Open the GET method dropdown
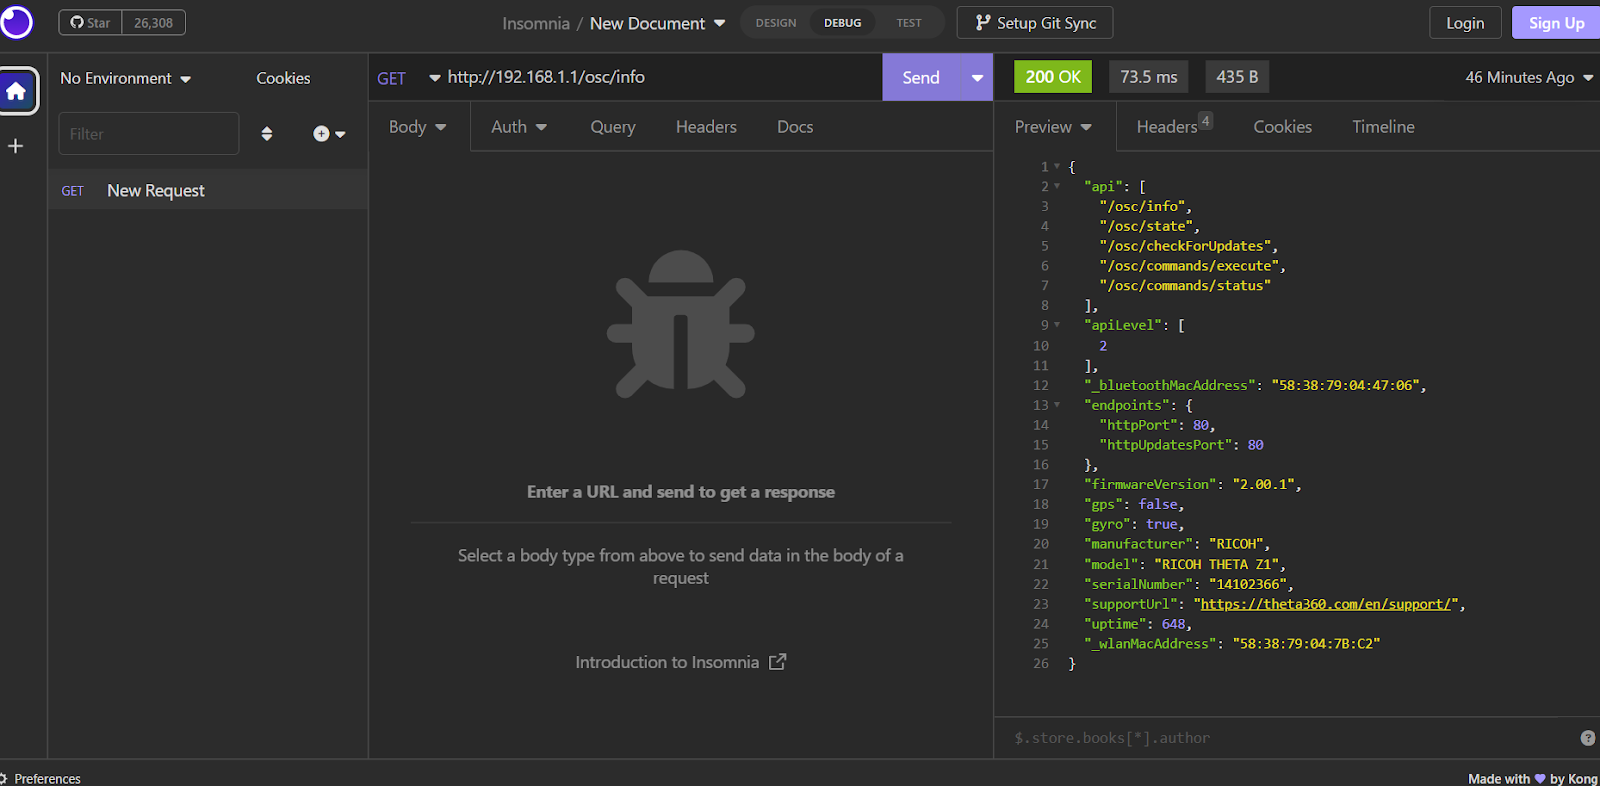The height and width of the screenshot is (786, 1600). (x=408, y=78)
